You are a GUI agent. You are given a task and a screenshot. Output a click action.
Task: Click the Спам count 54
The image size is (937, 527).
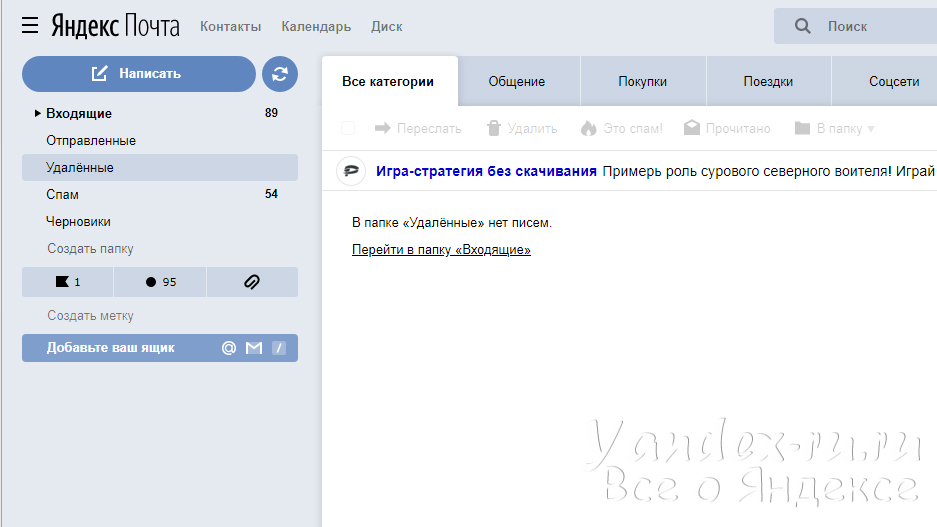(x=271, y=194)
